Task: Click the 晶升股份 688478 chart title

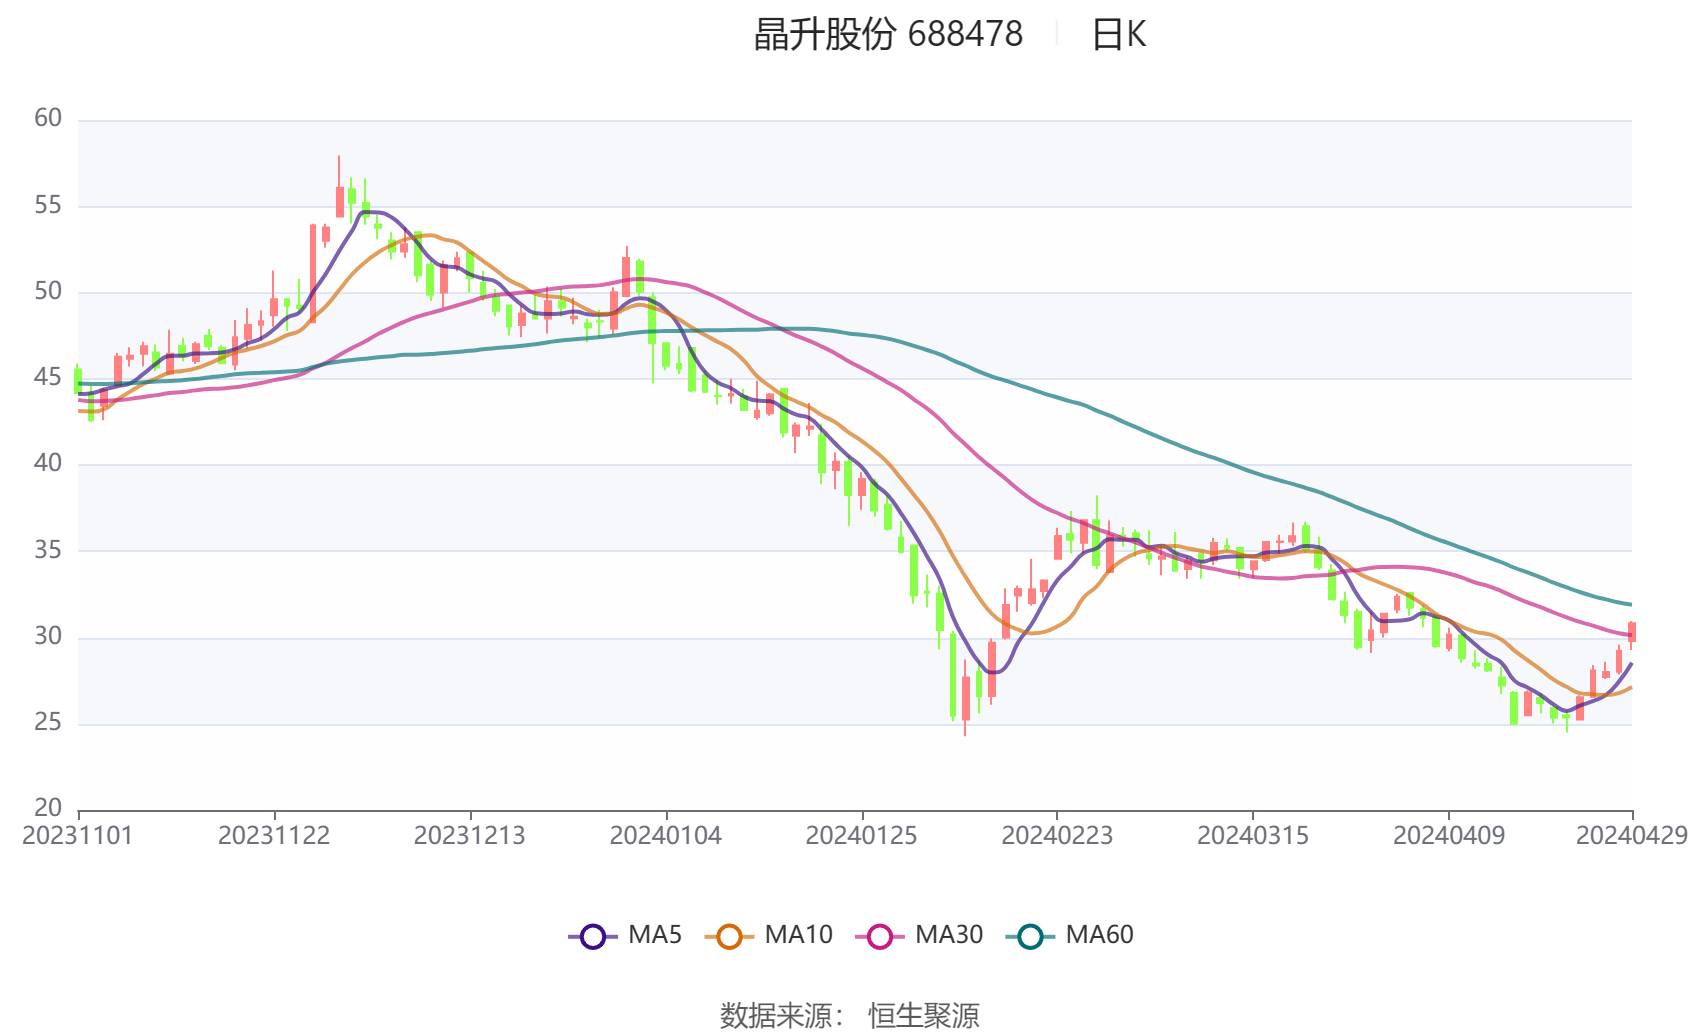Action: click(888, 35)
